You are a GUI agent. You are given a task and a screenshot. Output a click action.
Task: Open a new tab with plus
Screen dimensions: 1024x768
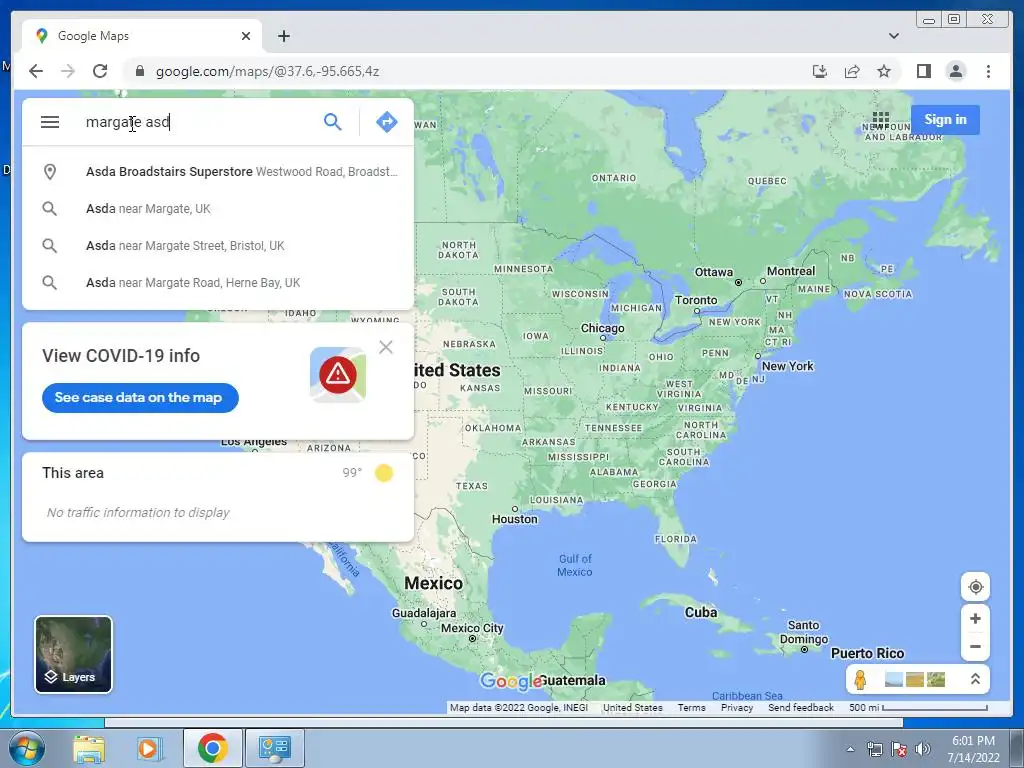(283, 36)
